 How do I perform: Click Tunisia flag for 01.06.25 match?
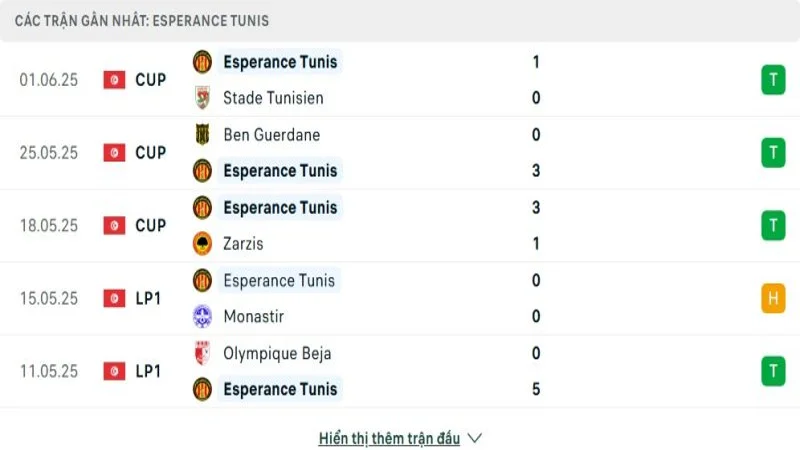(x=114, y=80)
